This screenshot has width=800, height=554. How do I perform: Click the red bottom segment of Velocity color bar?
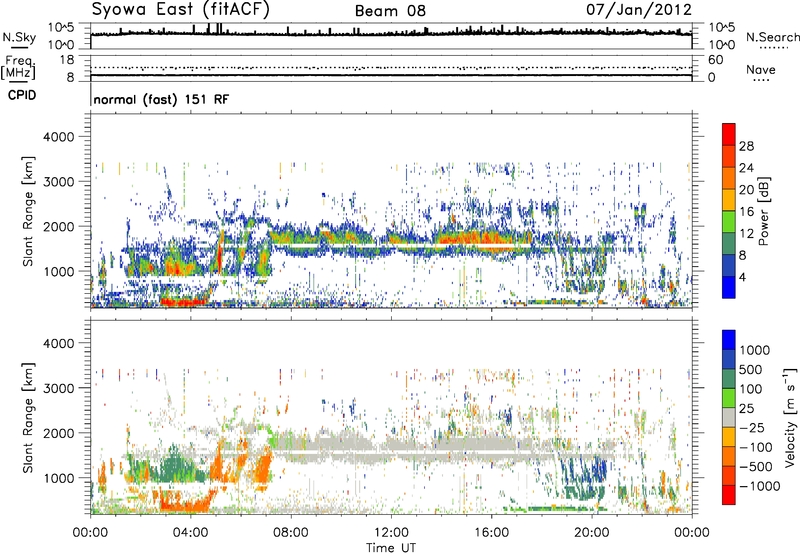(729, 495)
